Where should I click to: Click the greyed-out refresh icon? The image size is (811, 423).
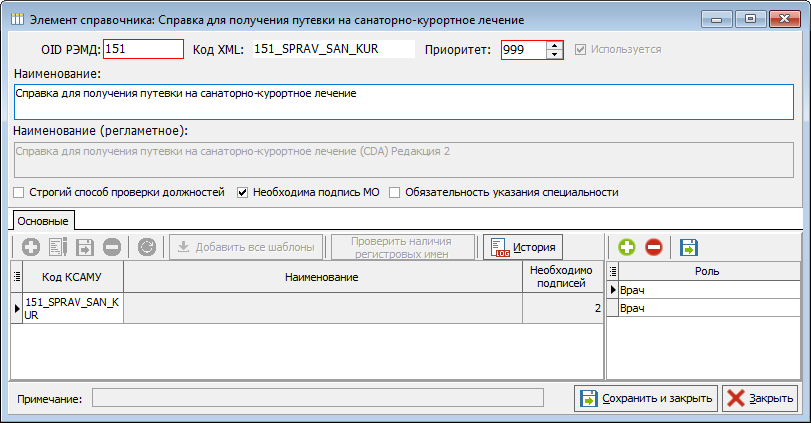pos(147,246)
